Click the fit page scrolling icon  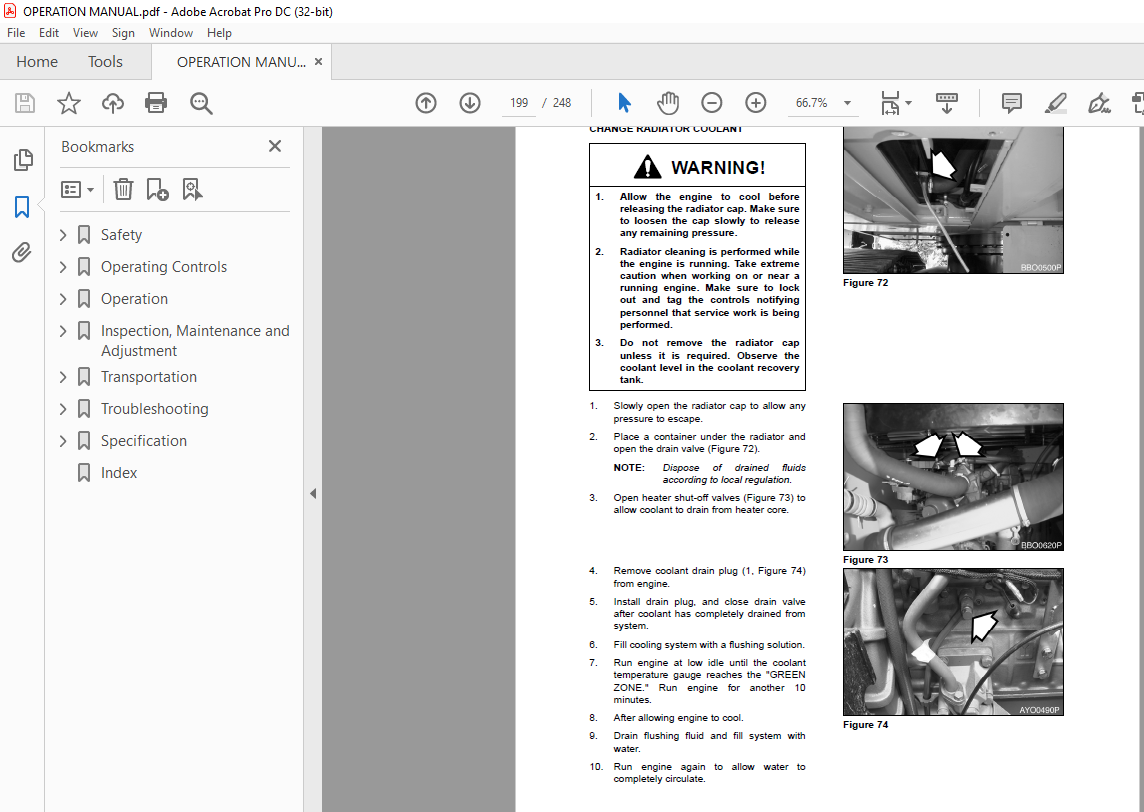(x=890, y=103)
